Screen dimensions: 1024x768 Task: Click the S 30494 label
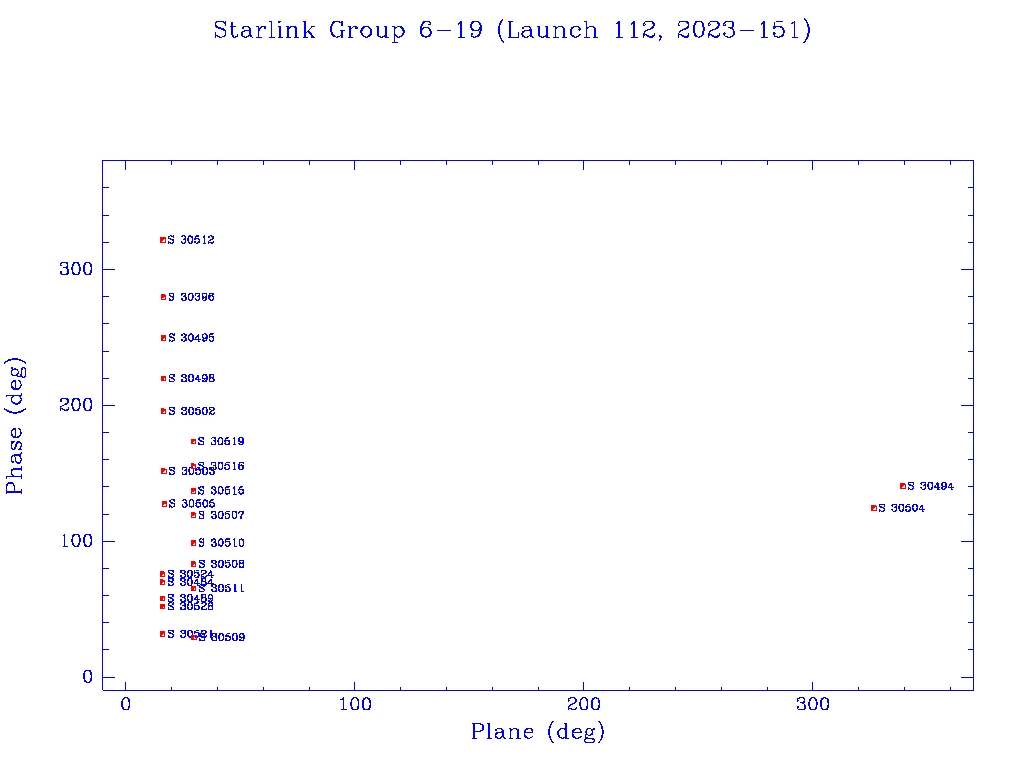(931, 487)
